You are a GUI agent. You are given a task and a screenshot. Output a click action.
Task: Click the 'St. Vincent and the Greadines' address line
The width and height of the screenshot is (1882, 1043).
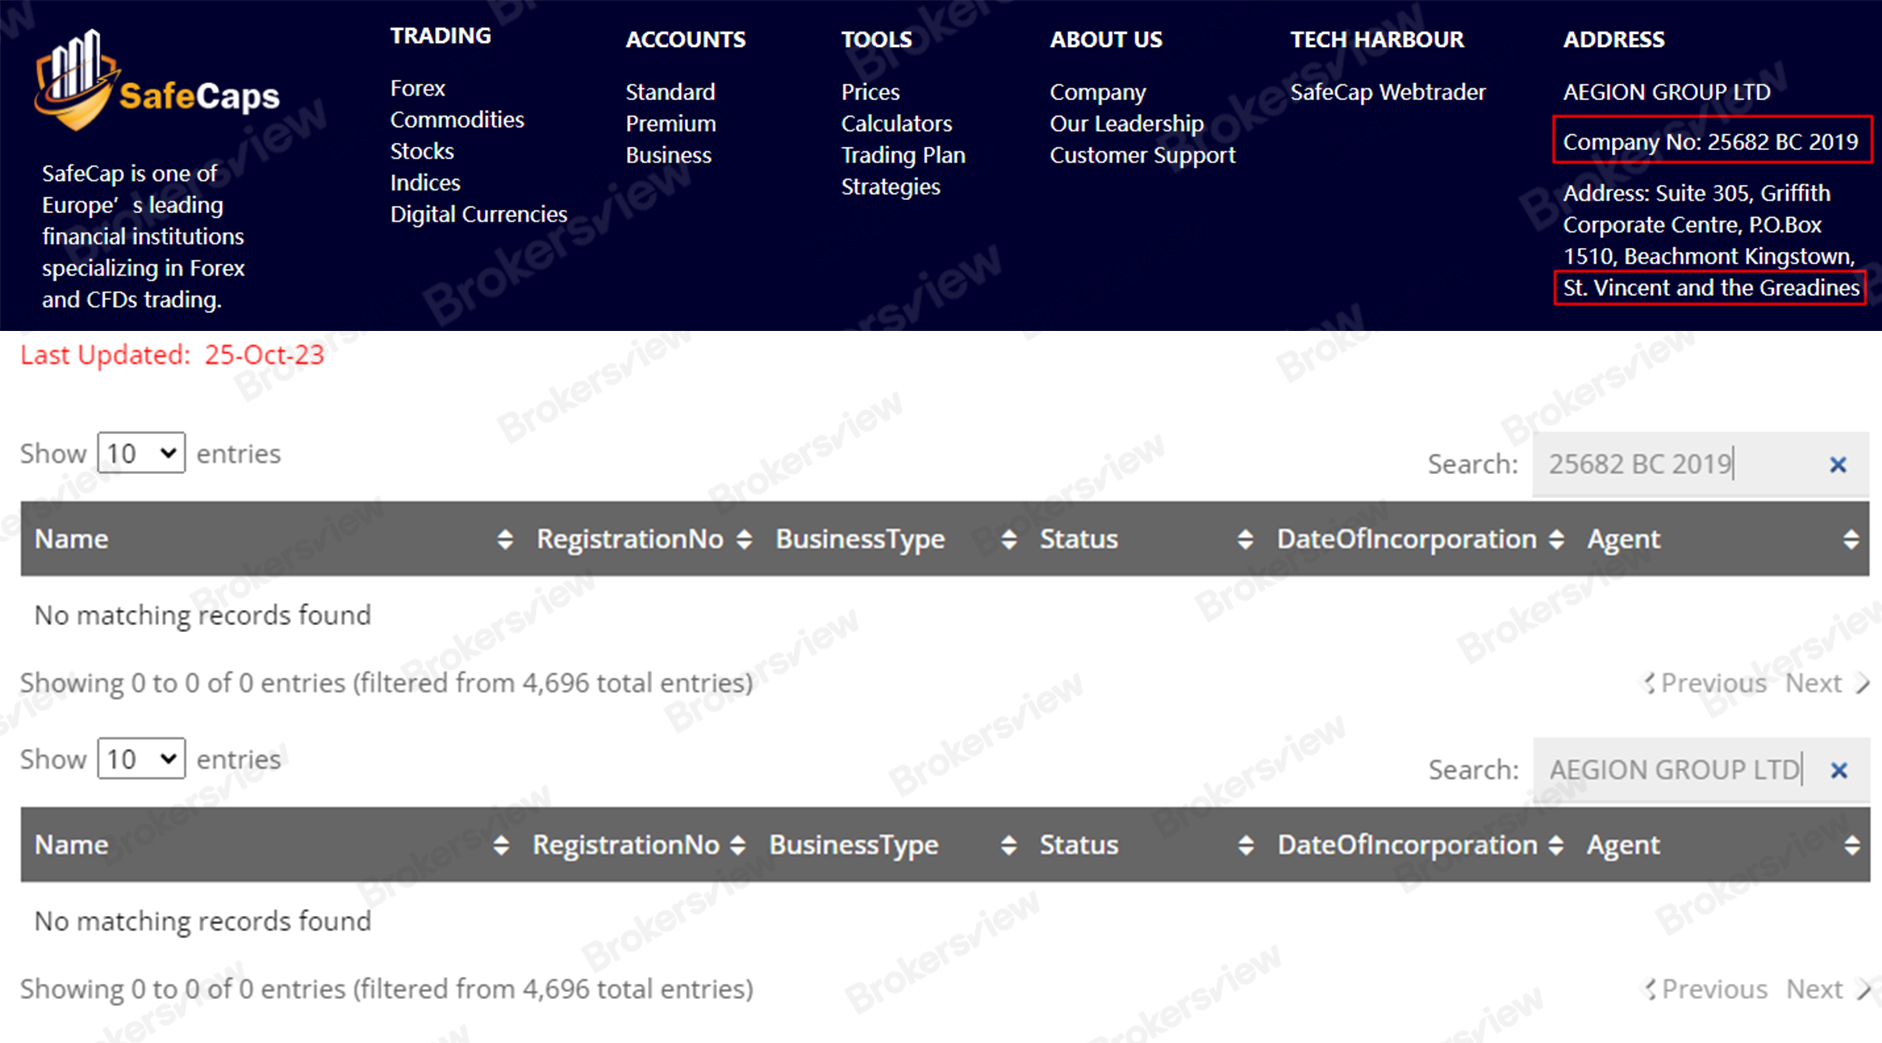pos(1711,288)
